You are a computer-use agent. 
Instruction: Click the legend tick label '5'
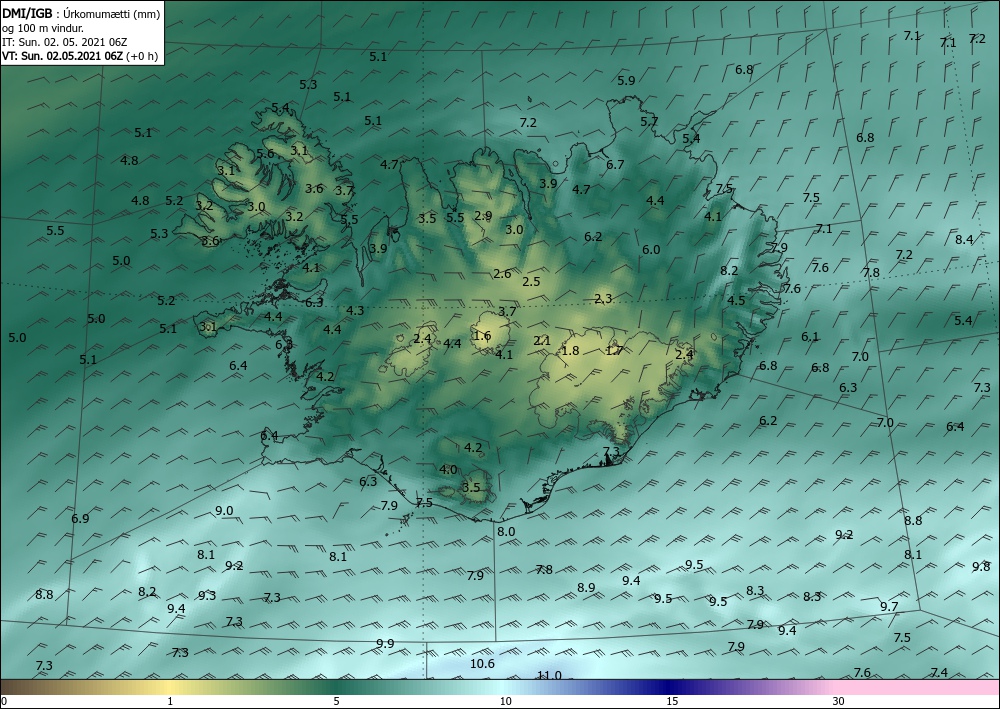click(336, 701)
